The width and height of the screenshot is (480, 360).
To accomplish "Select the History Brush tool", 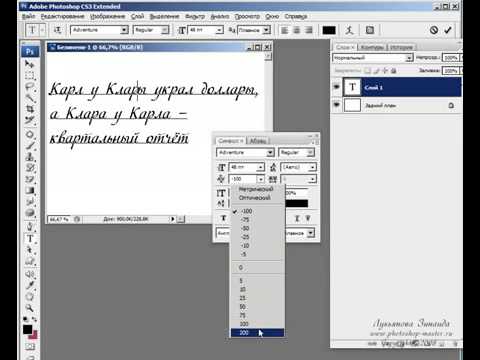I will (30, 168).
